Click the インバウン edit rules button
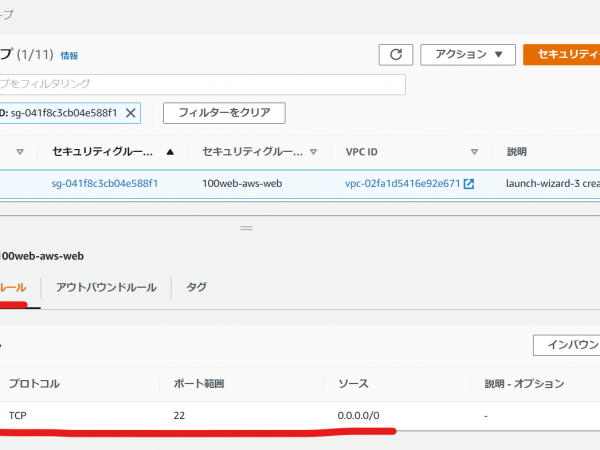The image size is (600, 450). [567, 345]
